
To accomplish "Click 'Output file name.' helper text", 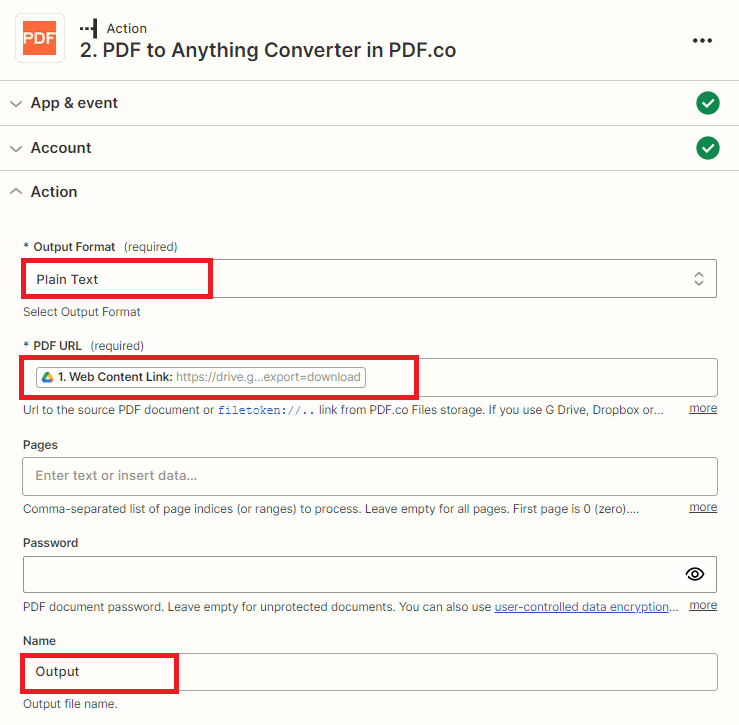I will (x=70, y=704).
